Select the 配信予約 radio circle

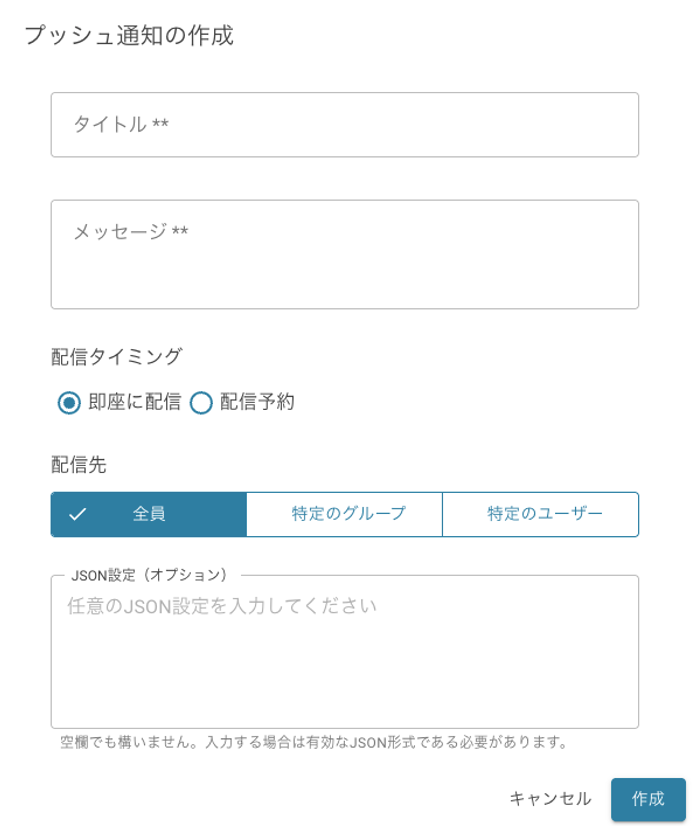tap(201, 403)
